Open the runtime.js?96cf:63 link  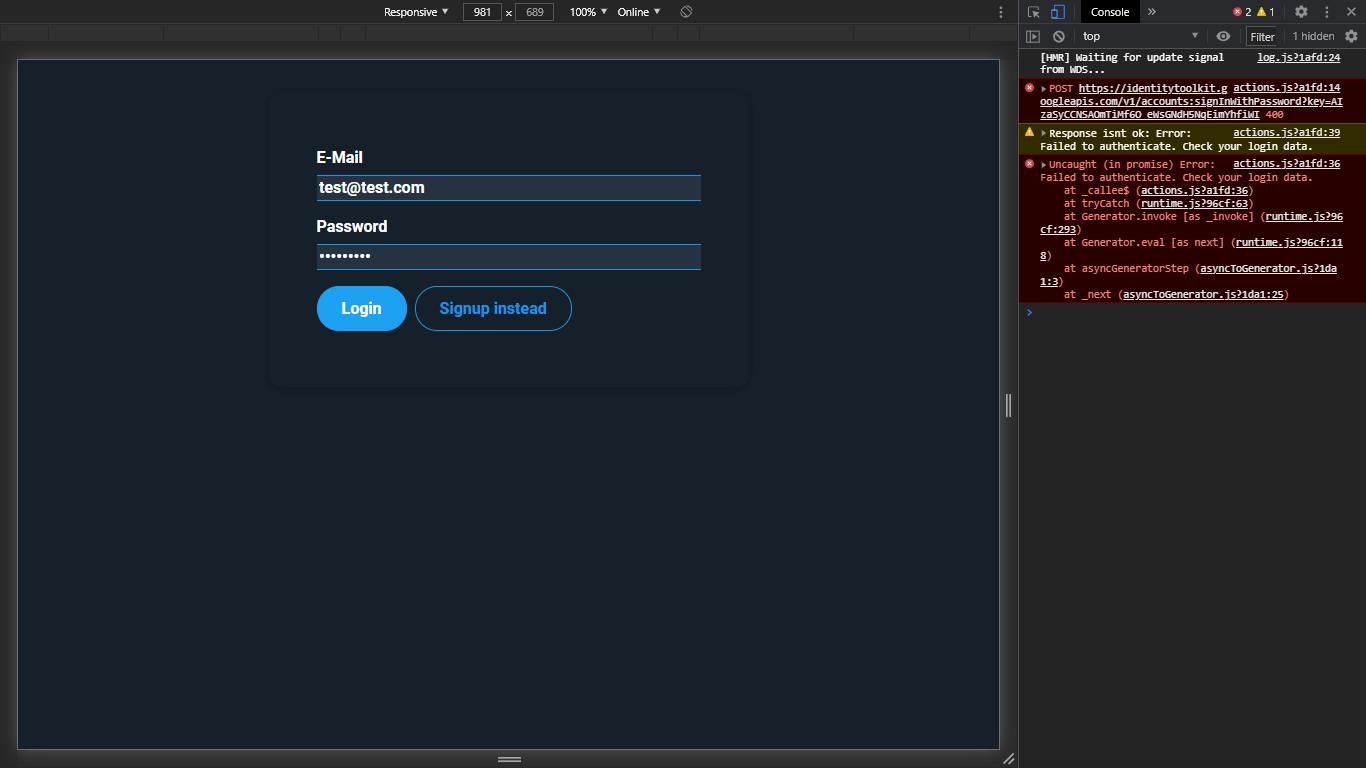tap(1194, 203)
